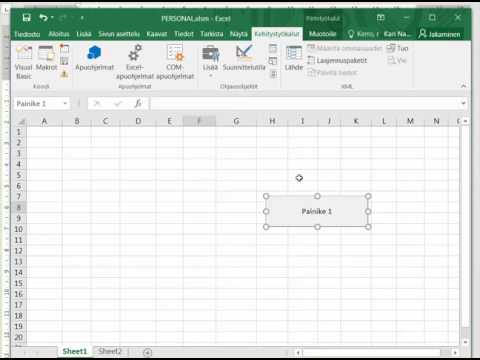
Task: Open COM-apuohjelmat add-ins dialog
Action: pos(175,62)
